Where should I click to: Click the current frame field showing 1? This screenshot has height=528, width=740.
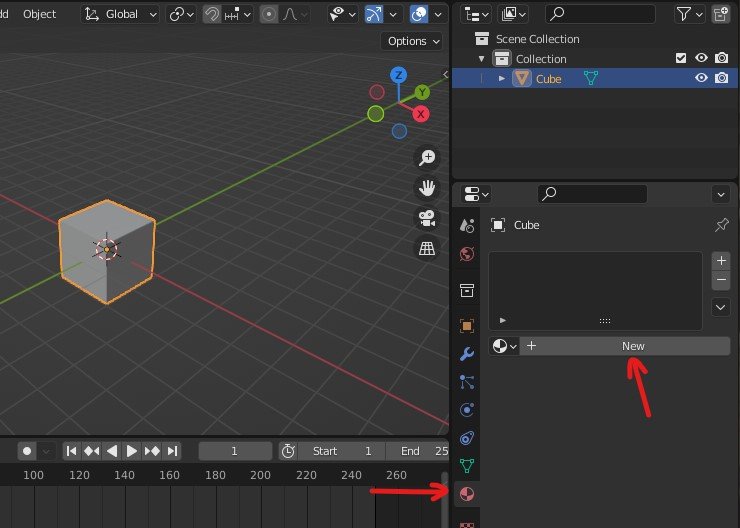click(x=235, y=451)
